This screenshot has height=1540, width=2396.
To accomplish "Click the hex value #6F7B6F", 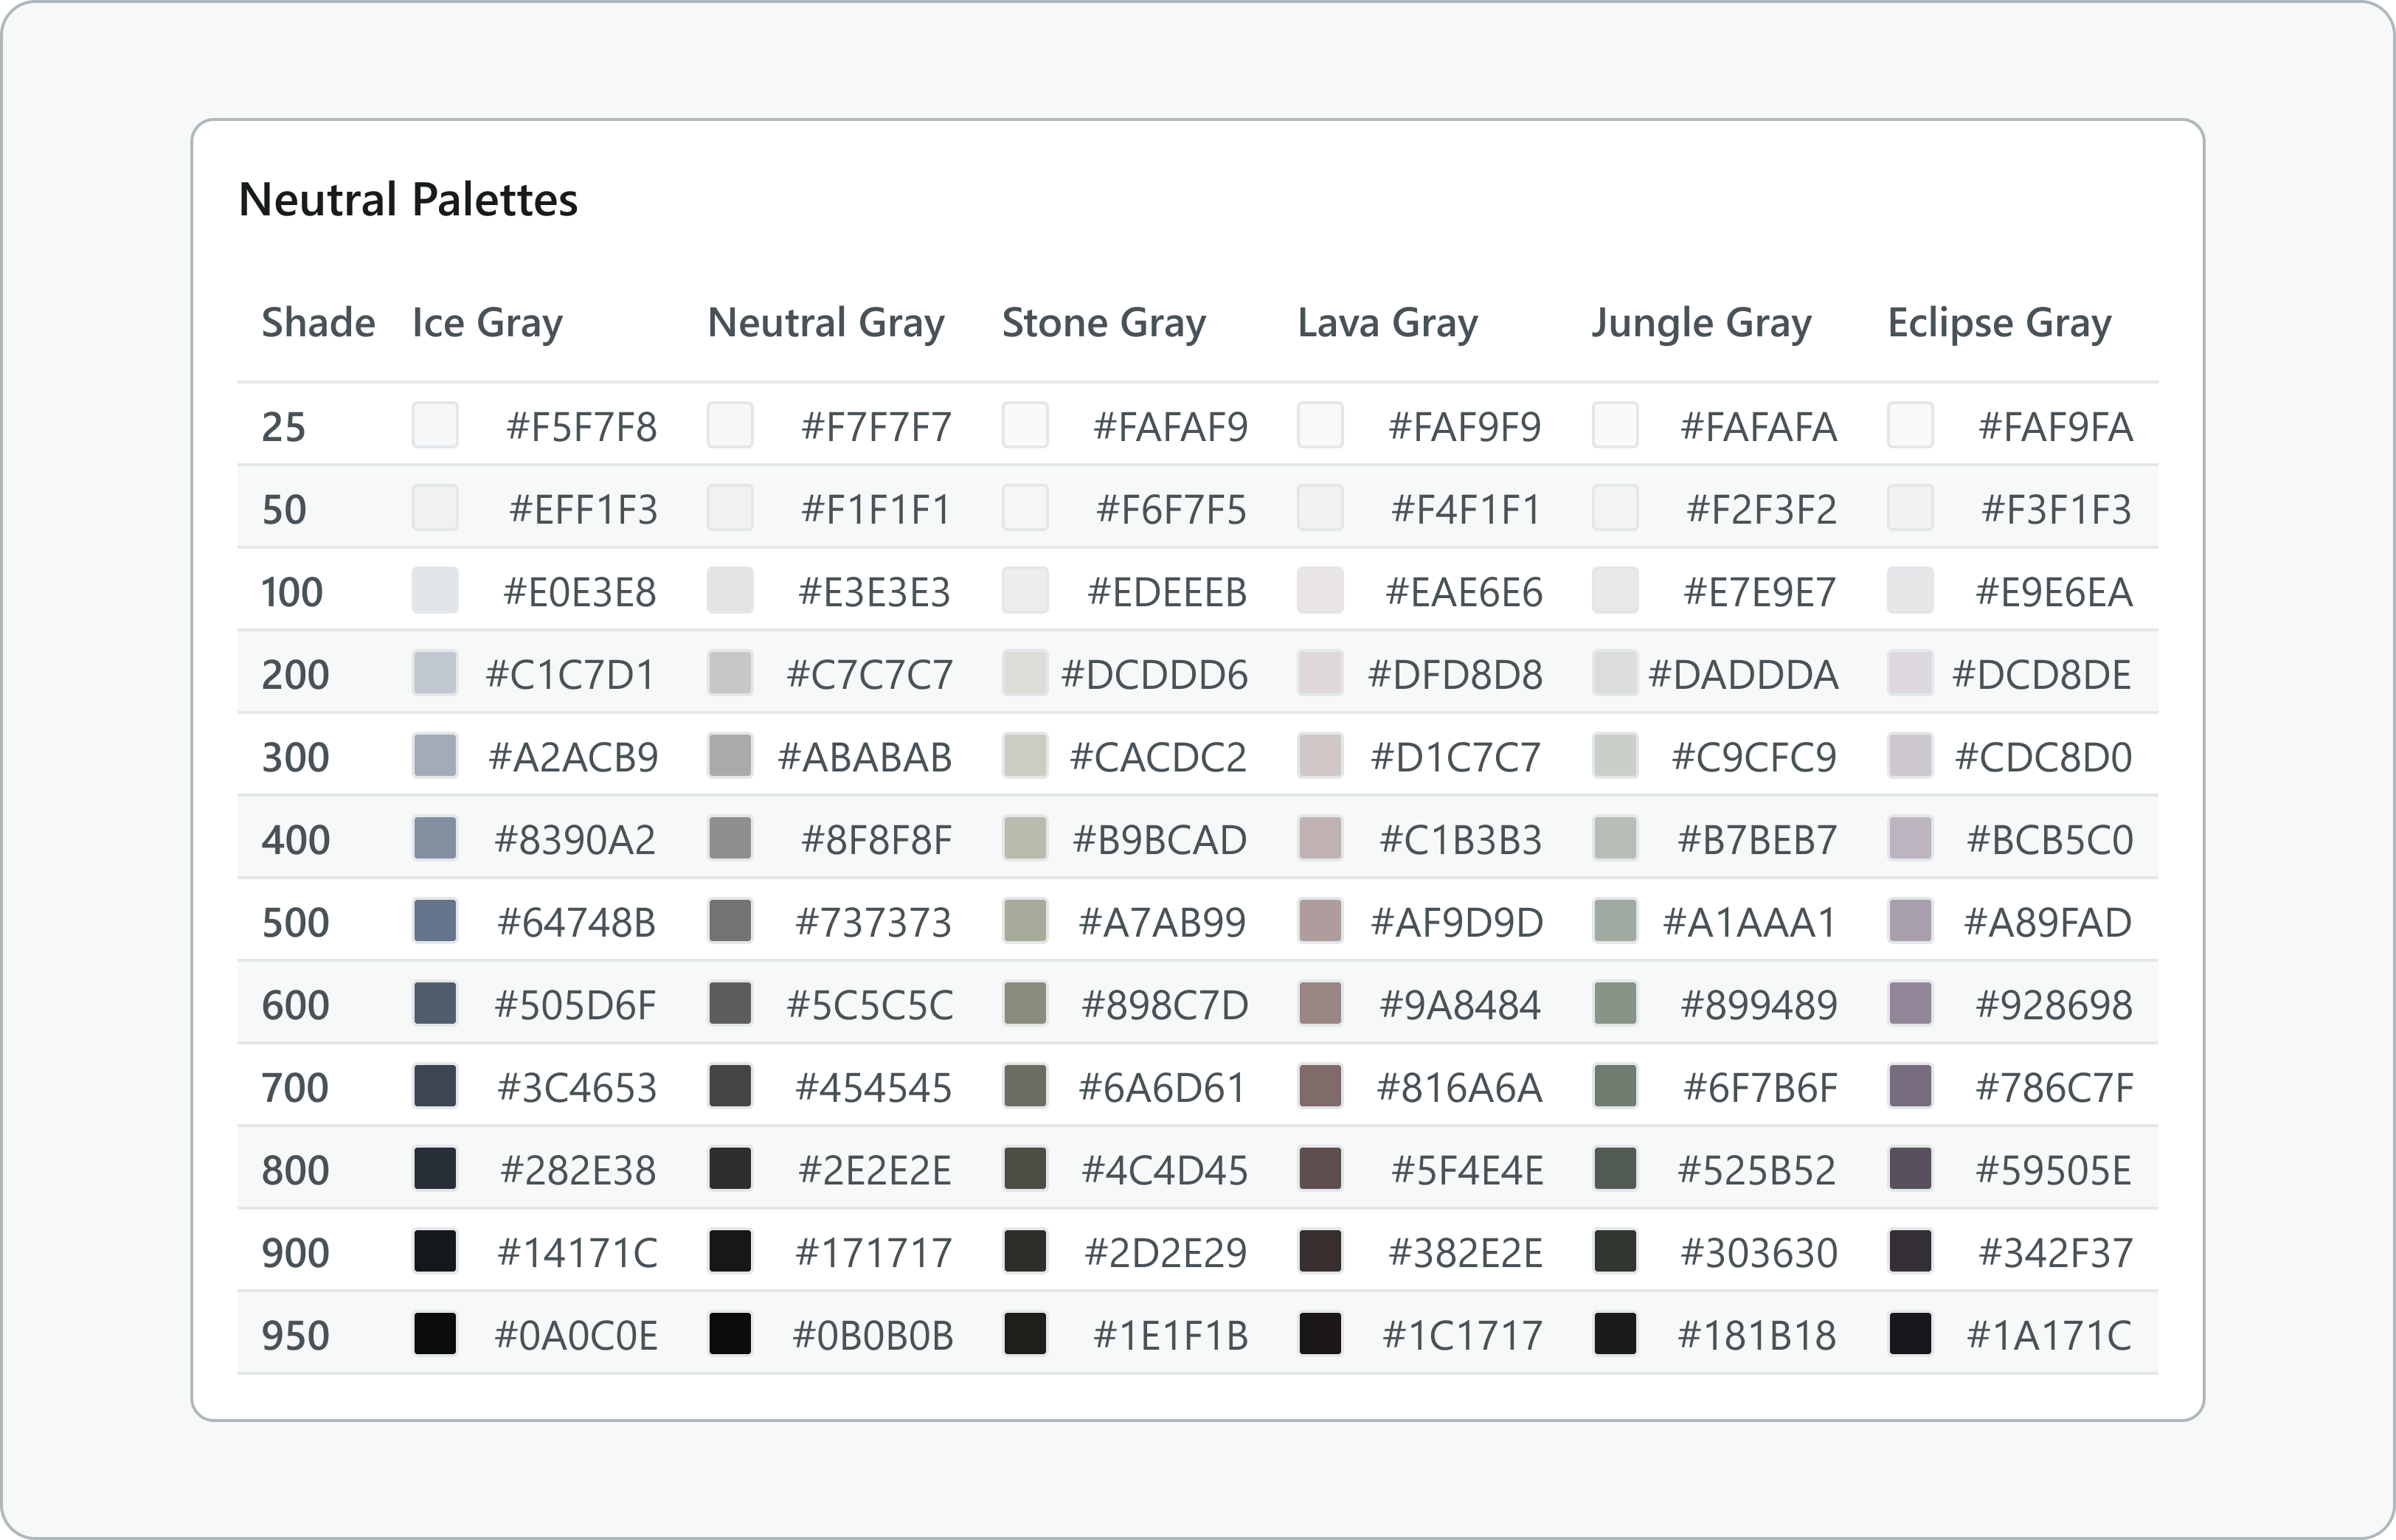I will pyautogui.click(x=1760, y=1088).
